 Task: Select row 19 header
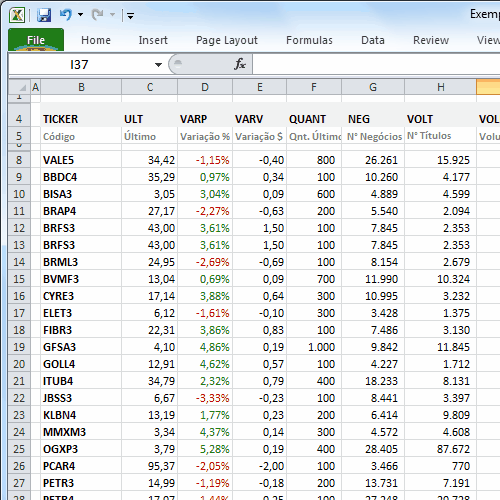pyautogui.click(x=19, y=347)
